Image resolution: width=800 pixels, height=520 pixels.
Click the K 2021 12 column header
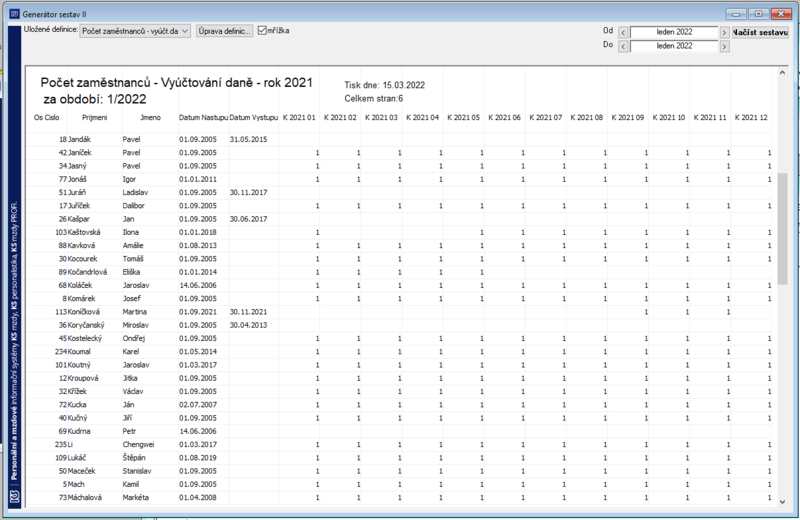pos(751,117)
